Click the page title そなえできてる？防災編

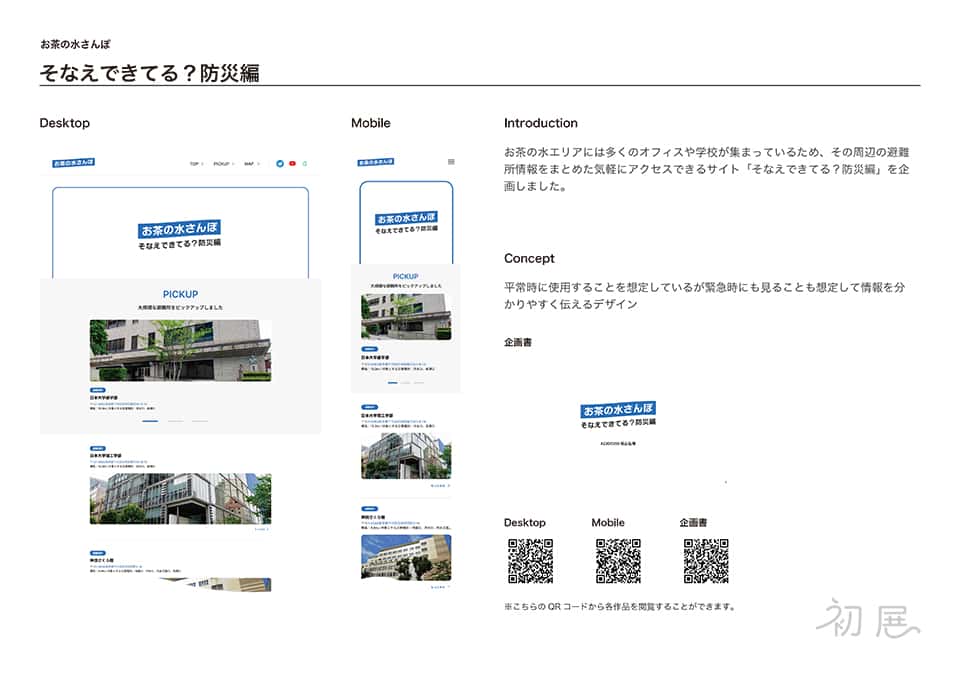tap(149, 73)
